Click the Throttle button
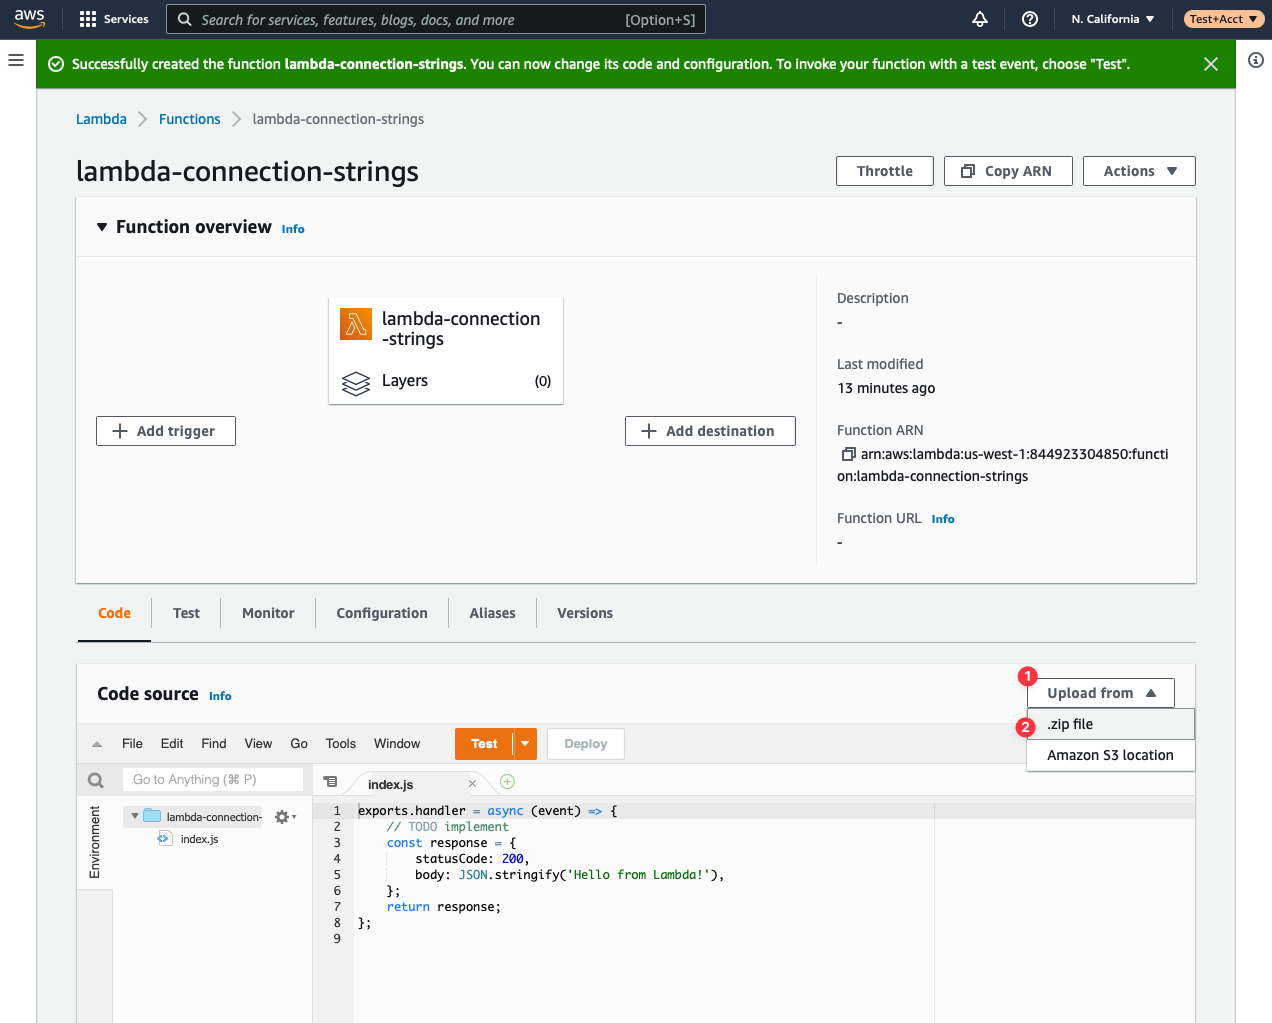Viewport: 1272px width, 1023px height. pyautogui.click(x=885, y=171)
